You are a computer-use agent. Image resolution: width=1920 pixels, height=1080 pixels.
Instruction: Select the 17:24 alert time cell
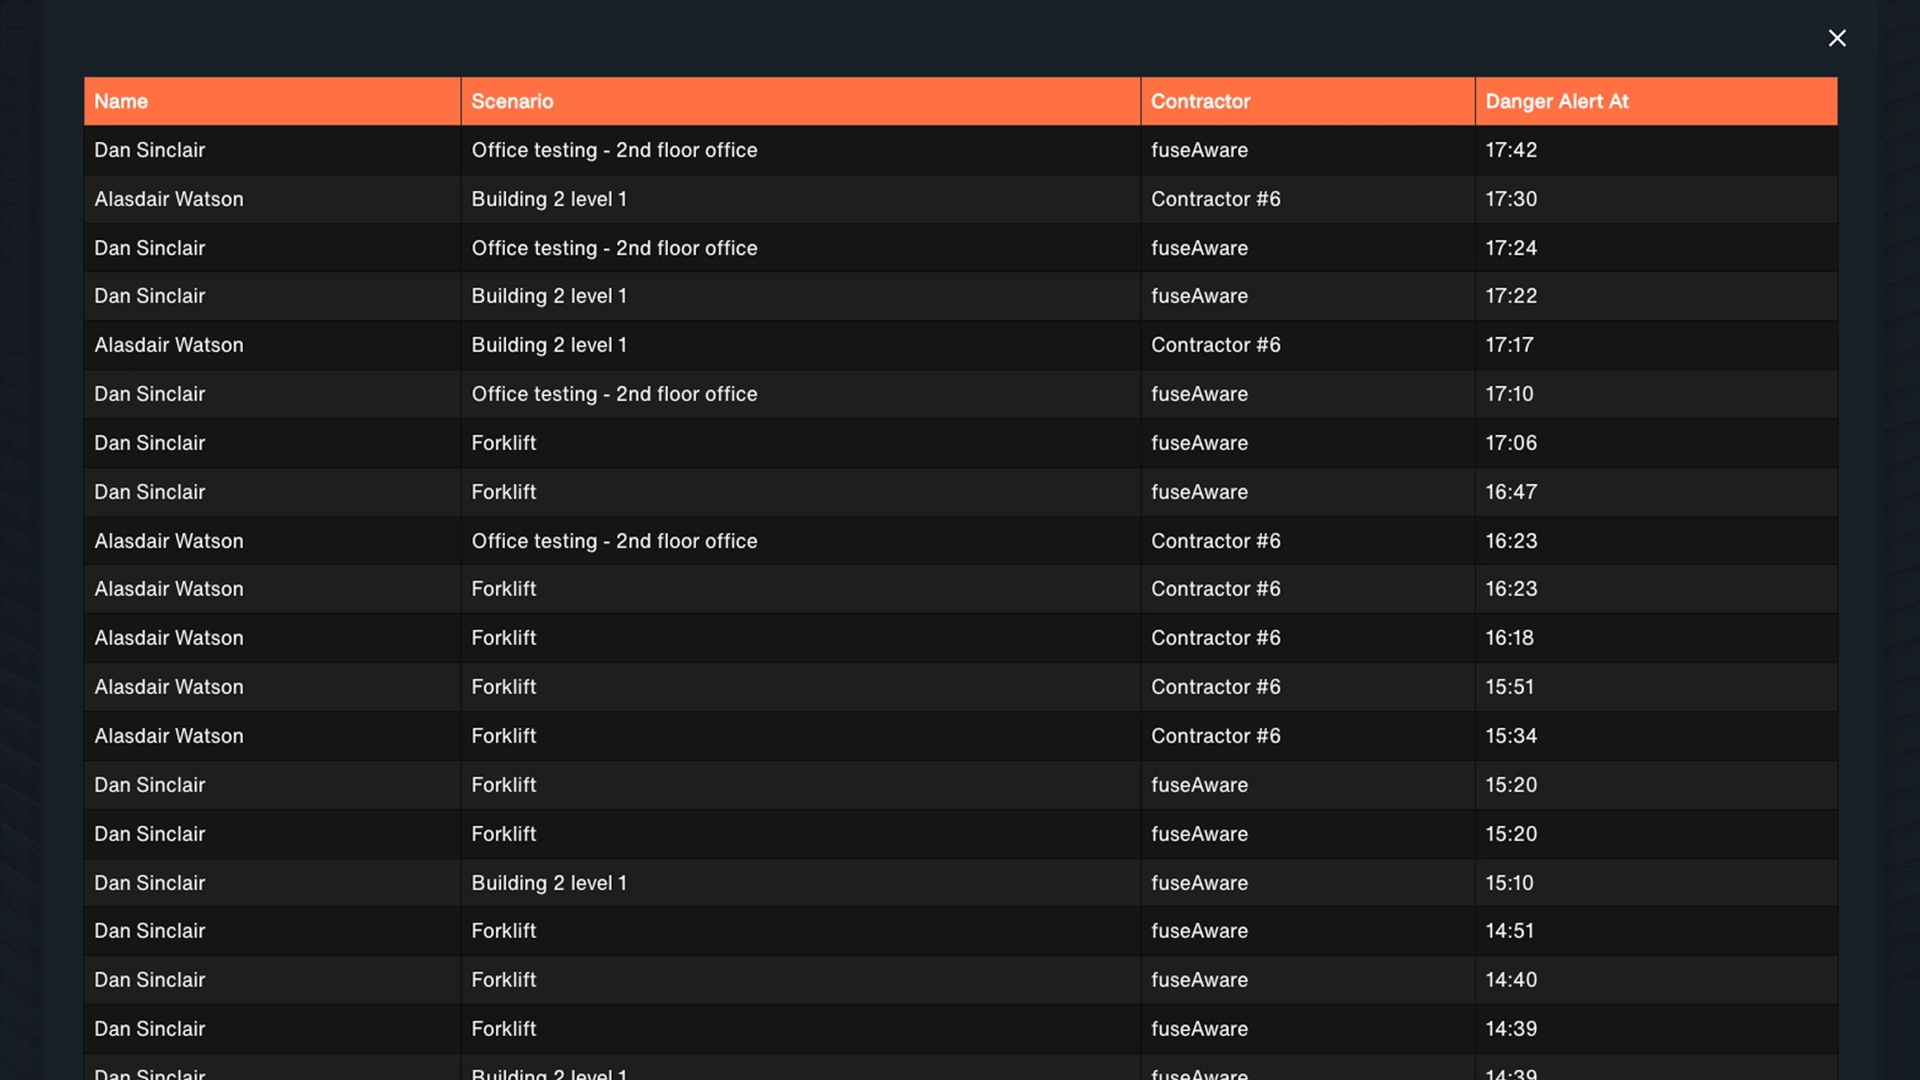click(x=1511, y=248)
